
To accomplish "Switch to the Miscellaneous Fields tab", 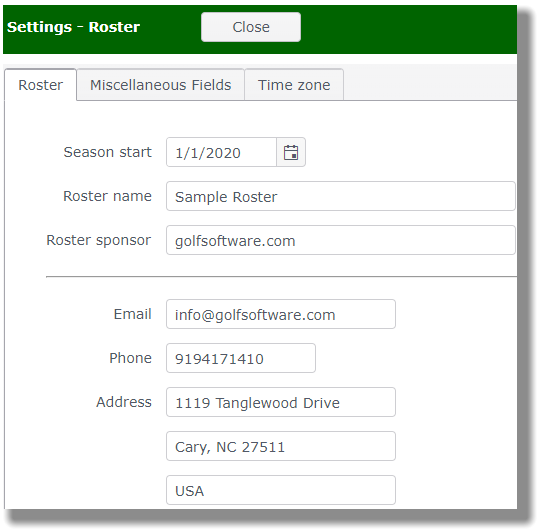I will [161, 85].
